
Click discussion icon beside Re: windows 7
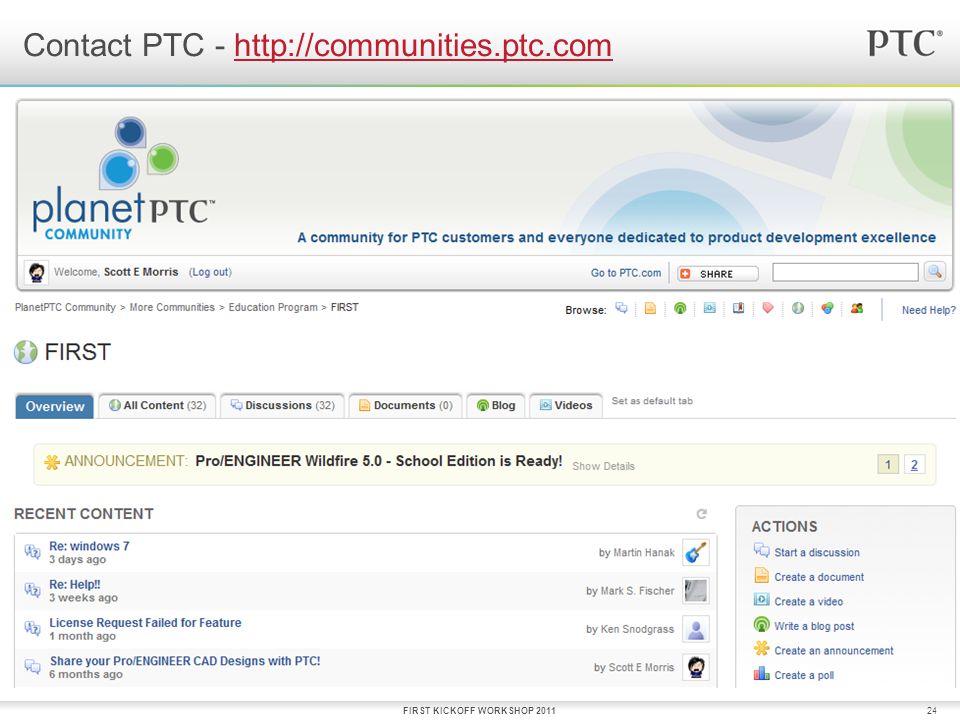(x=32, y=551)
